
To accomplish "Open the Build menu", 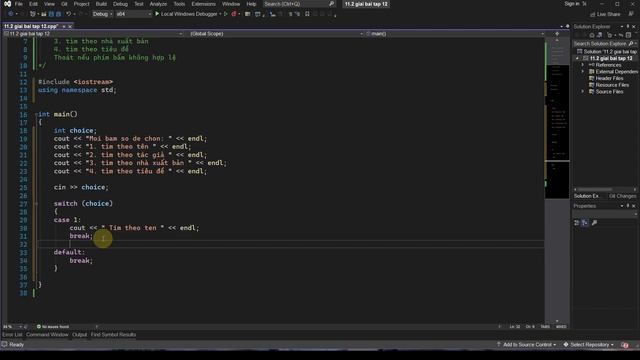I will coord(101,4).
